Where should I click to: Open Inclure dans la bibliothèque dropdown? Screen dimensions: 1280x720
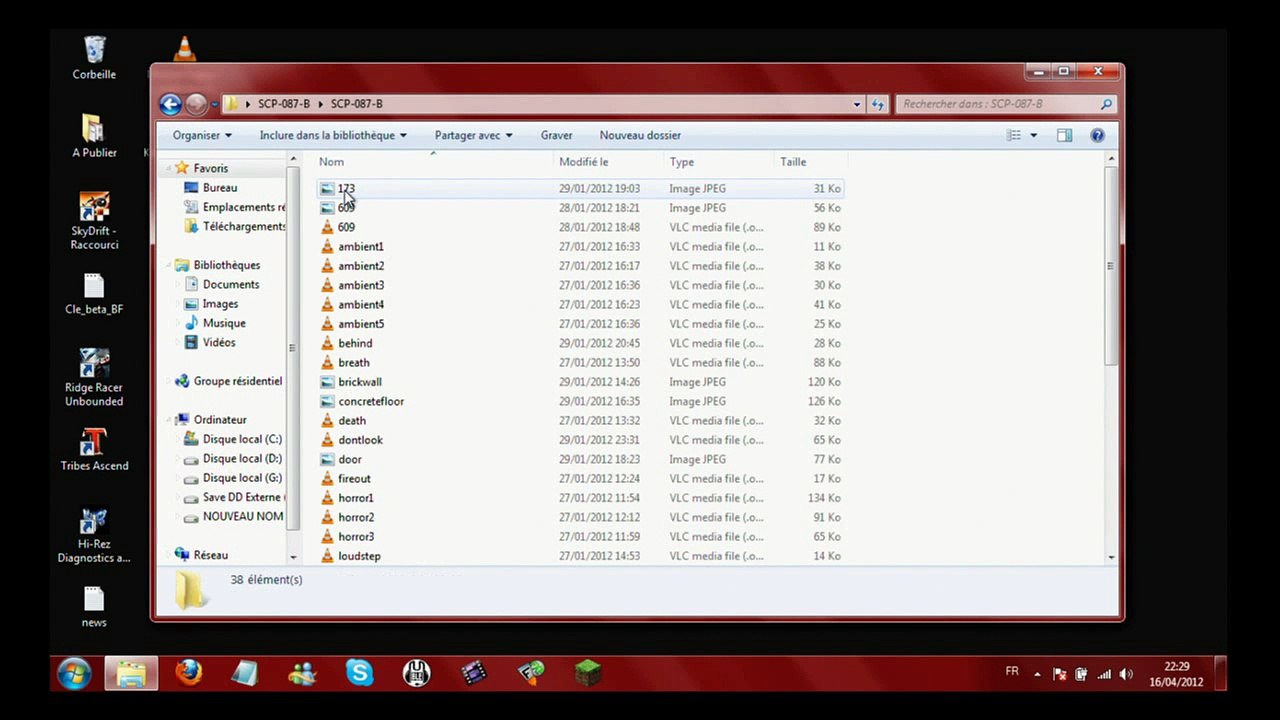pos(333,135)
